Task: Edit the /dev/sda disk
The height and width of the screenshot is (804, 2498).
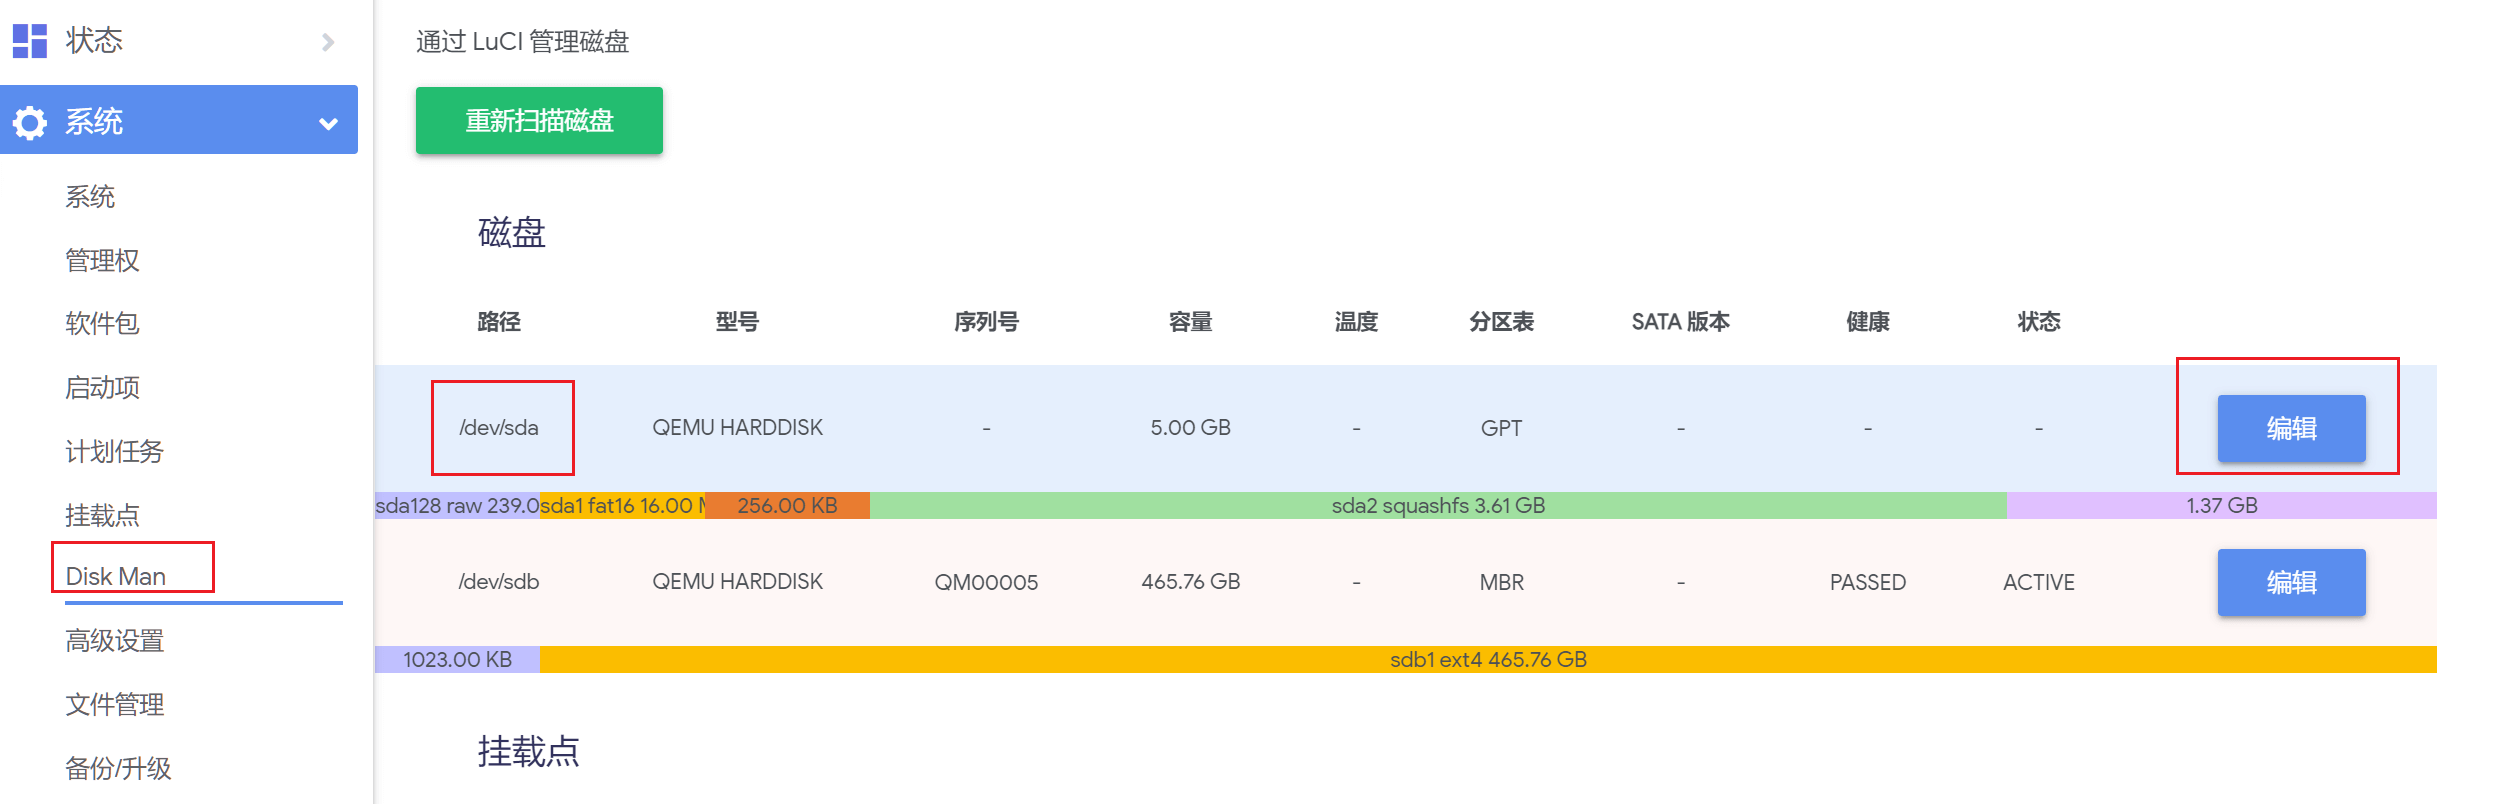Action: click(x=2291, y=429)
